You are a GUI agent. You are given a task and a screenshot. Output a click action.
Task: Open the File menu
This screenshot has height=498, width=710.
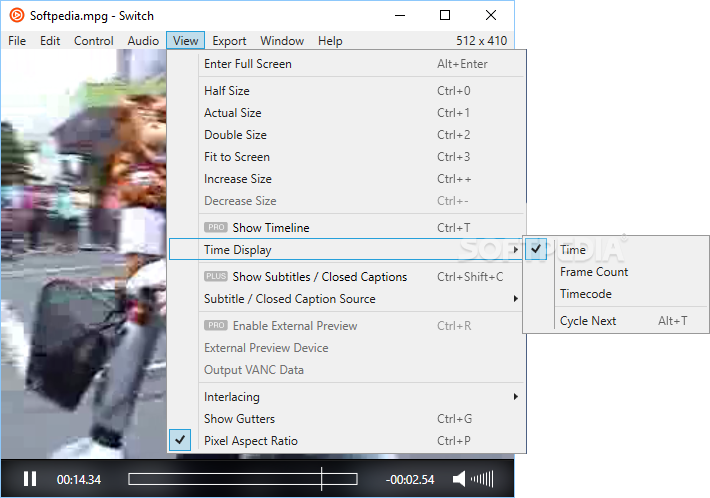(x=17, y=41)
